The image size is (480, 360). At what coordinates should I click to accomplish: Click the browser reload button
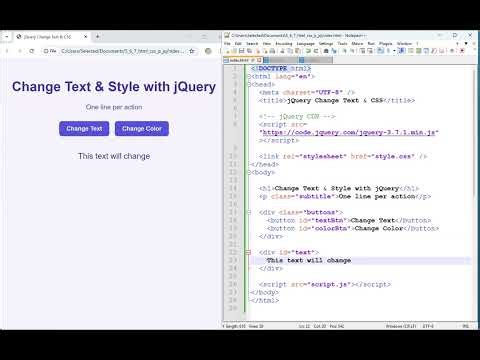tap(32, 51)
